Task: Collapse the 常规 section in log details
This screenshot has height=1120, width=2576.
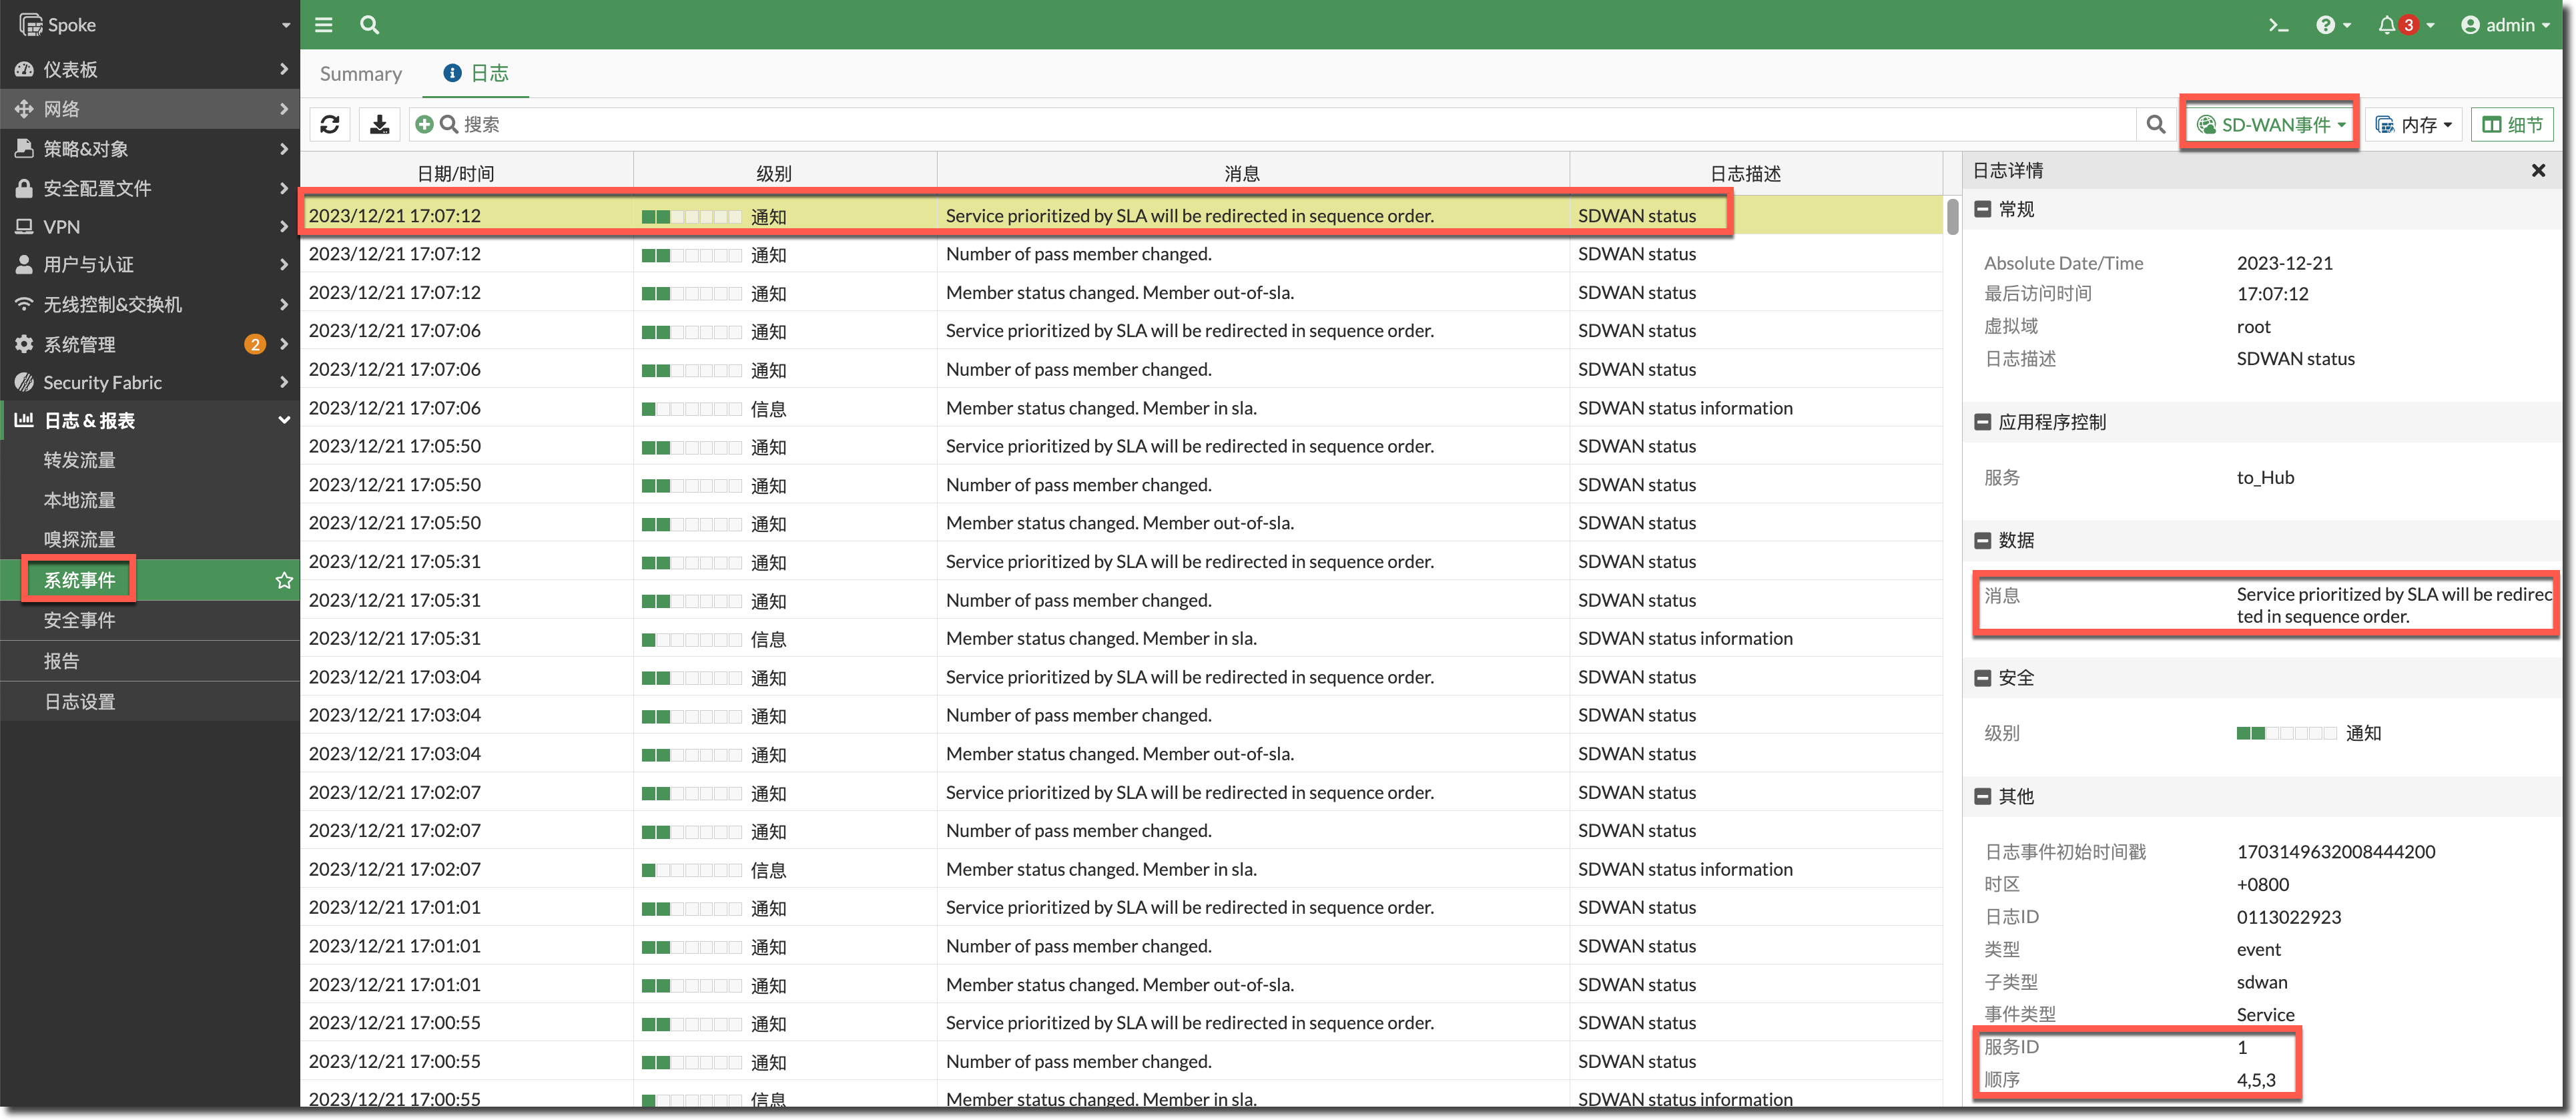Action: 1983,209
